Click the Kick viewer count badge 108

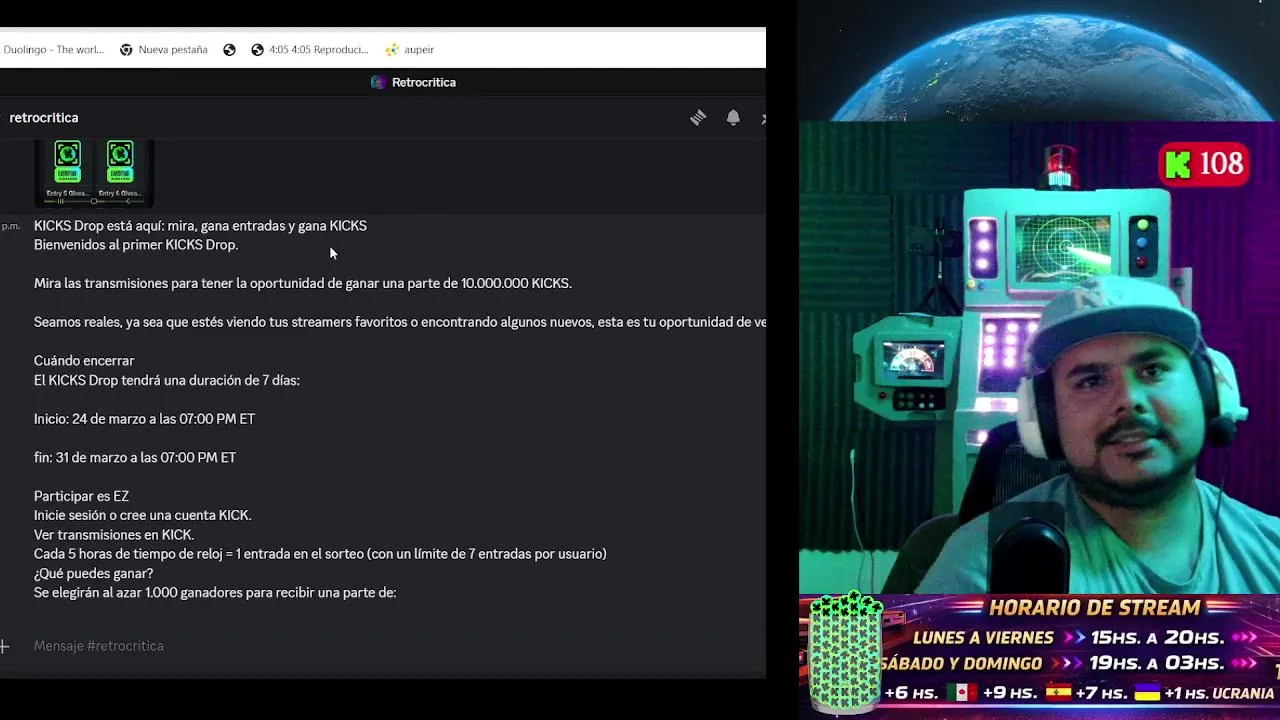point(1205,164)
